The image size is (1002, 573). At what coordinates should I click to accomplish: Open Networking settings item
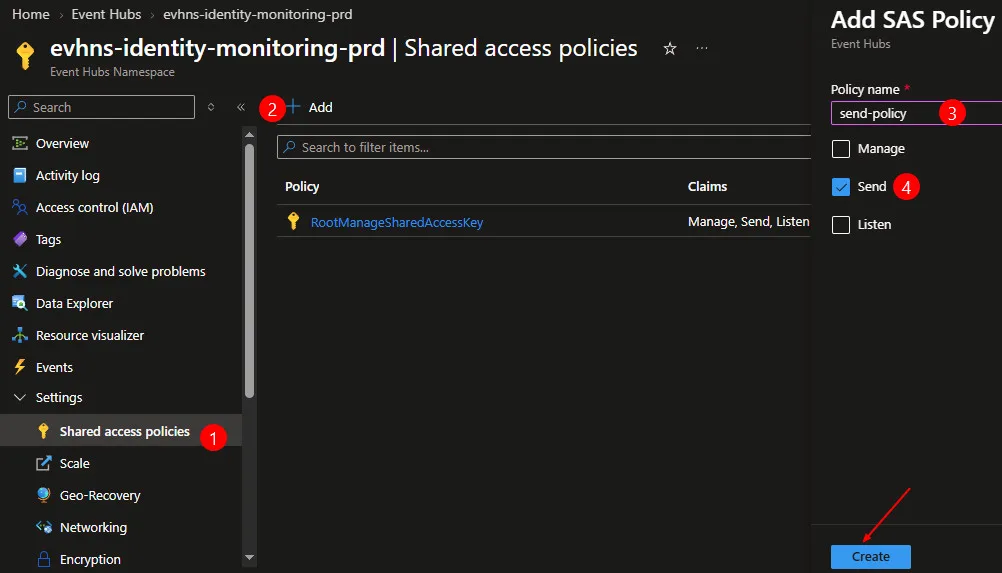click(x=93, y=527)
